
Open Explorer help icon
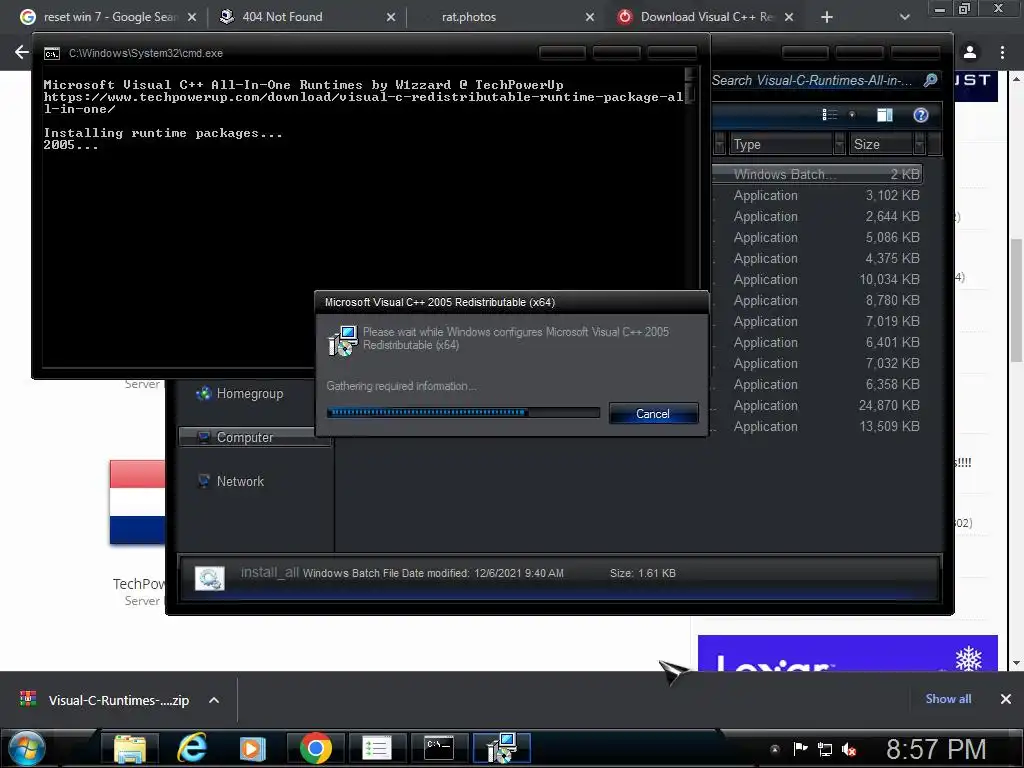tap(921, 115)
